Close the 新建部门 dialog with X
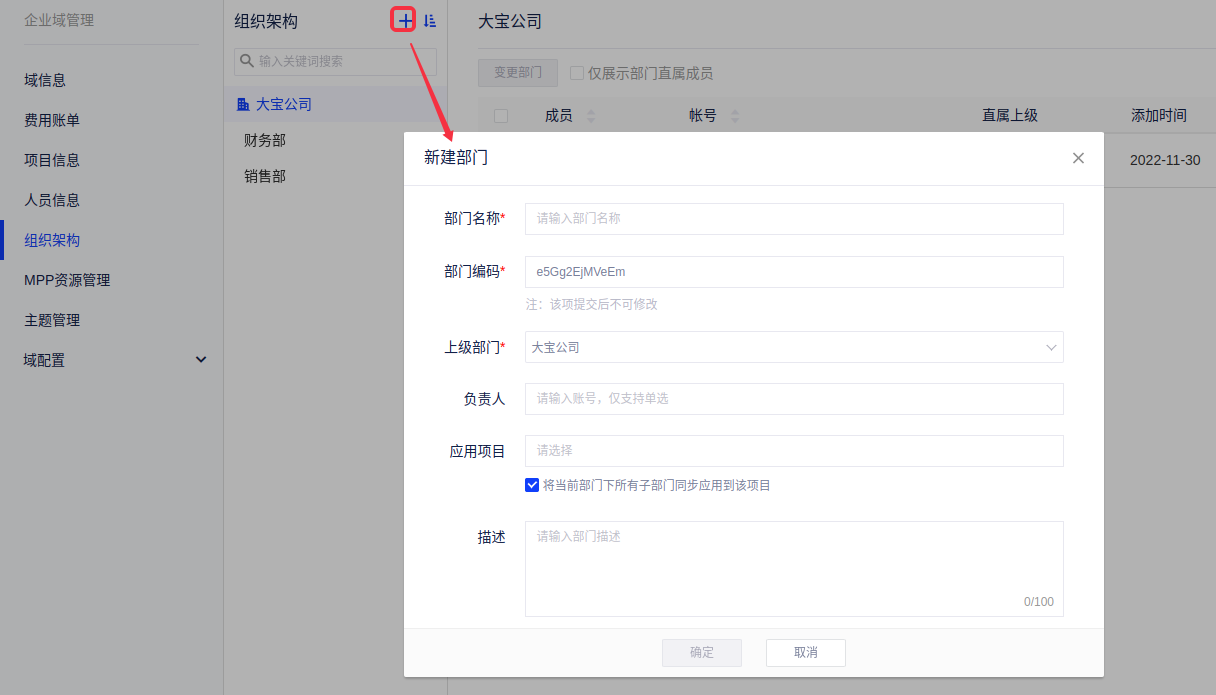The height and width of the screenshot is (695, 1216). tap(1078, 158)
